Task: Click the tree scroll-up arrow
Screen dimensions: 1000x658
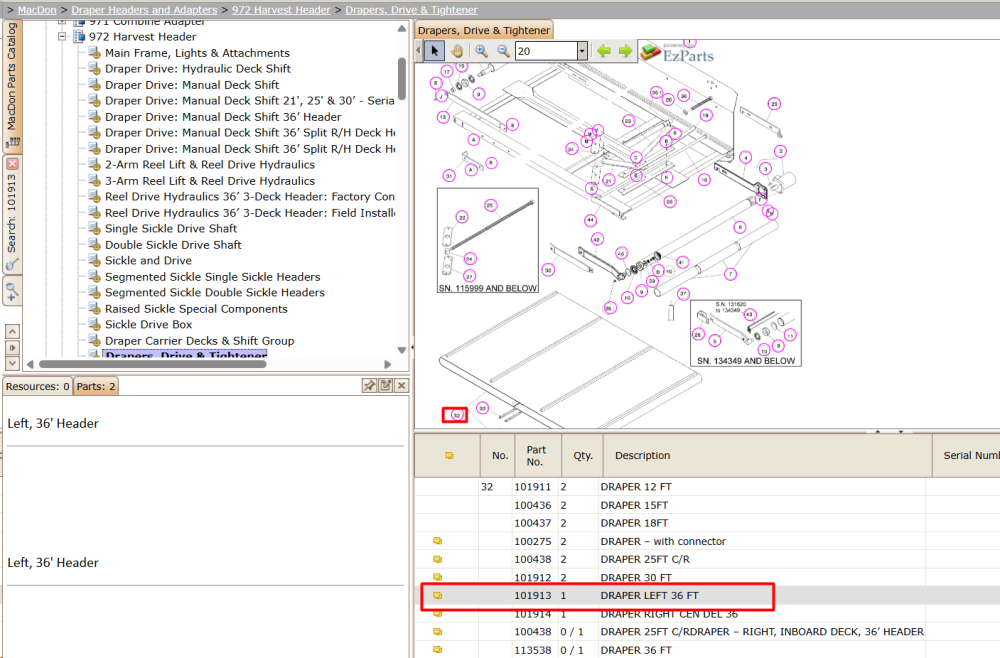Action: pyautogui.click(x=402, y=29)
